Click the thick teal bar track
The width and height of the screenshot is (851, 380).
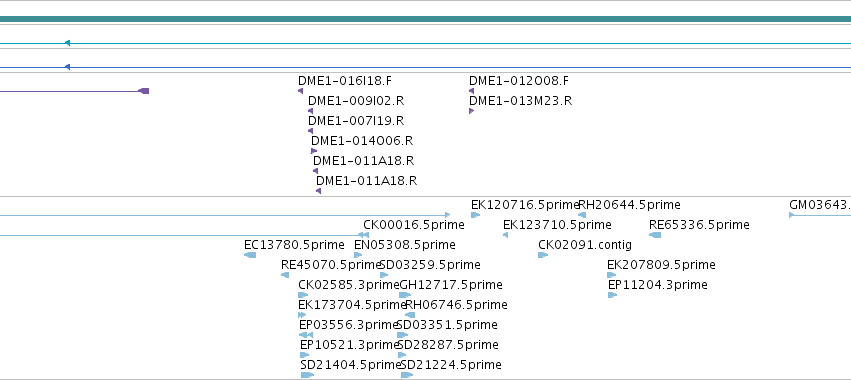click(426, 20)
